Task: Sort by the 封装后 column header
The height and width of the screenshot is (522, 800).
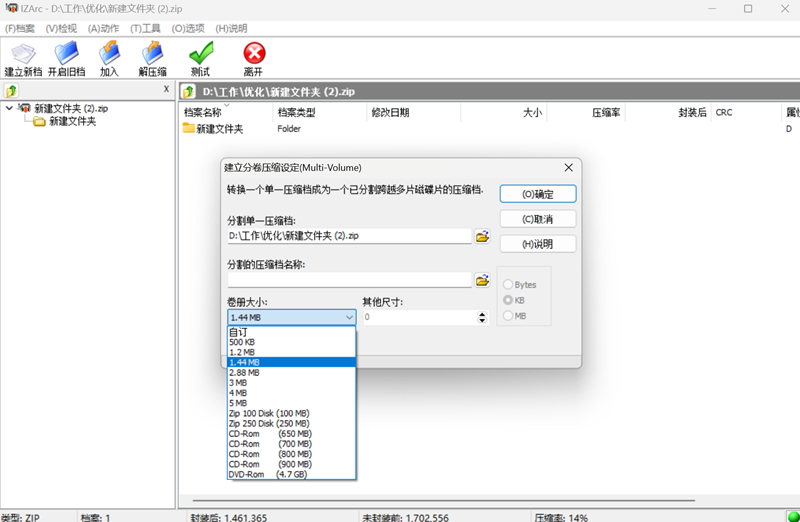Action: click(x=668, y=112)
